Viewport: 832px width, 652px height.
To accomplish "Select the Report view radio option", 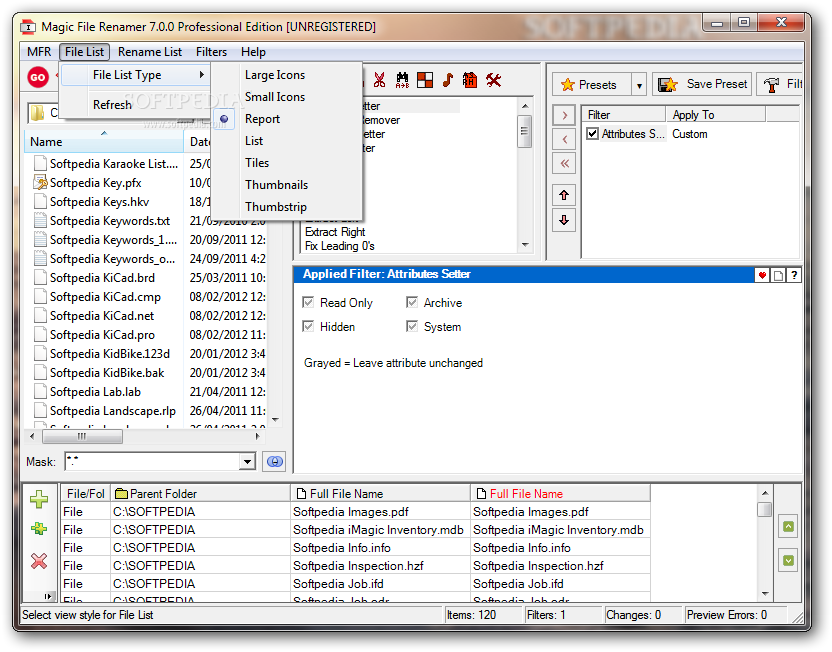I will pyautogui.click(x=262, y=119).
